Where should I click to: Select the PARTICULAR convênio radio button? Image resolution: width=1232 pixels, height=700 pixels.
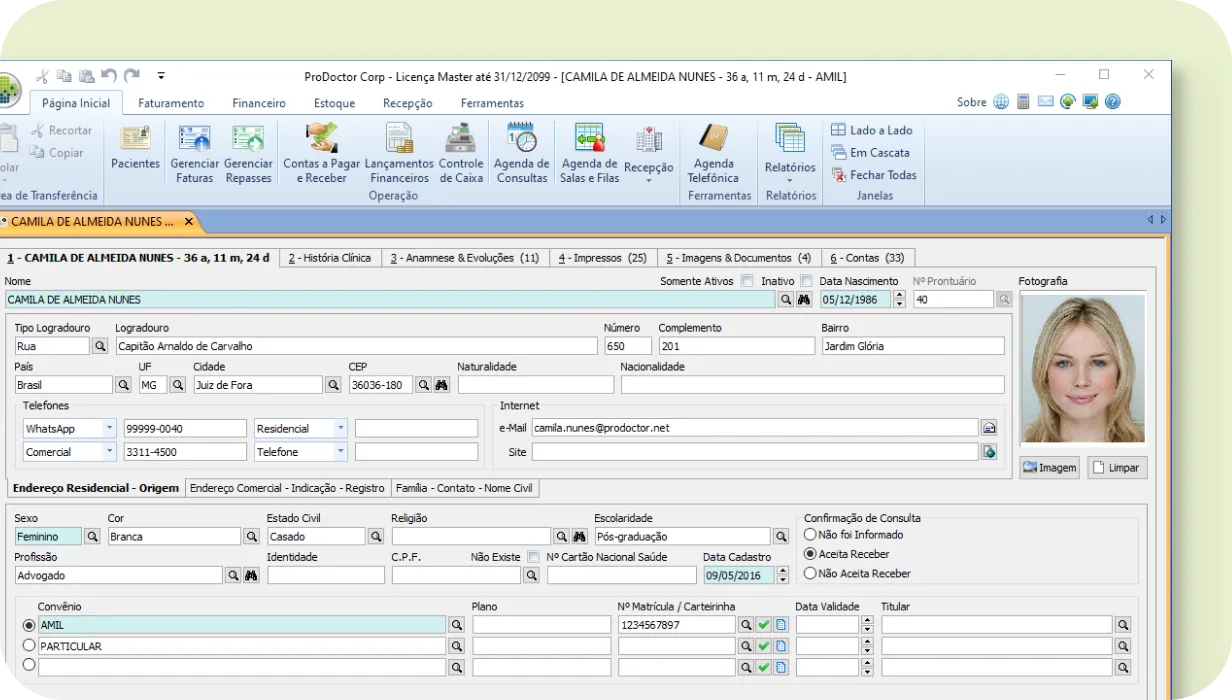29,646
